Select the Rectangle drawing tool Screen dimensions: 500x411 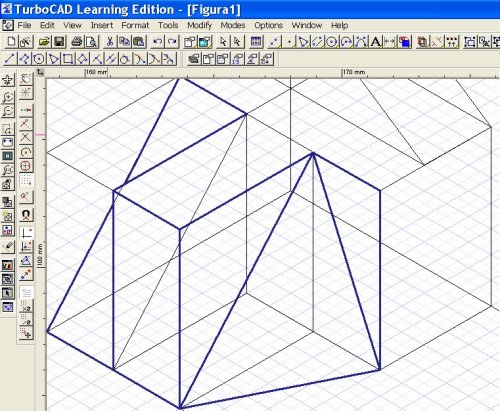click(68, 59)
